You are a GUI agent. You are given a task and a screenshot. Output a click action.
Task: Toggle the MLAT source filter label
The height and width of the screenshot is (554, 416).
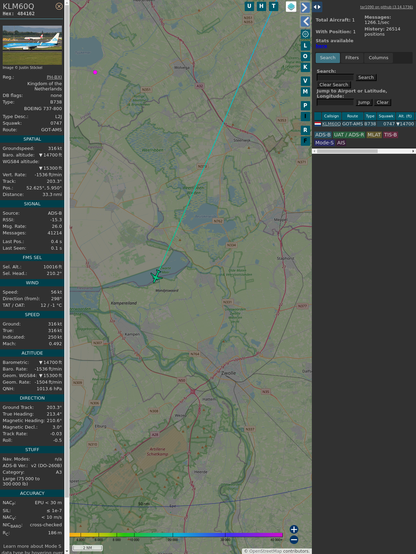click(x=374, y=135)
